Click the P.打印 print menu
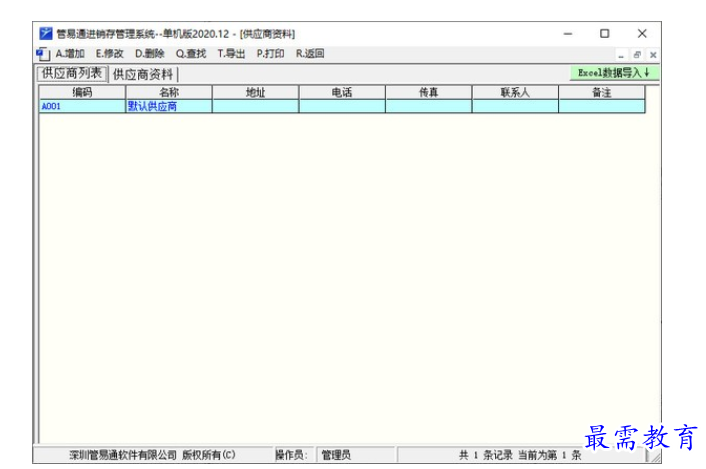Screen dimensions: 706x469 point(270,54)
